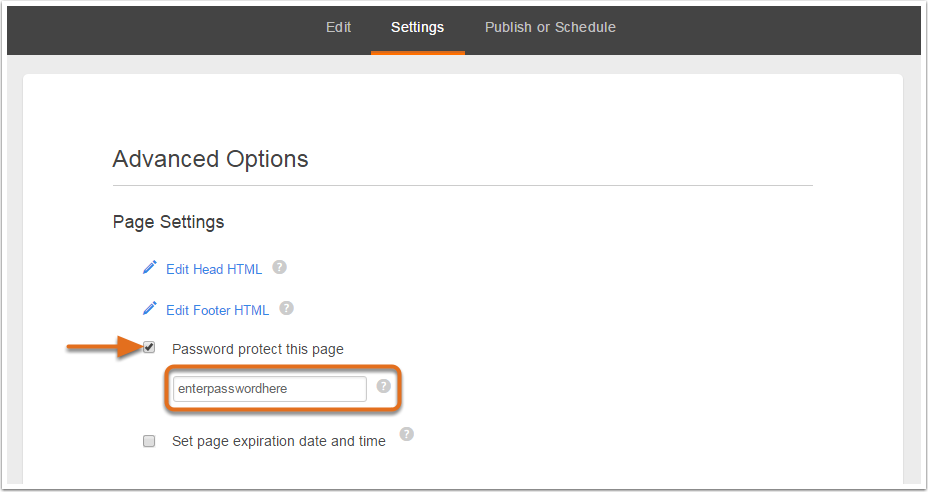Open the Publish or Schedule tab

coord(550,27)
